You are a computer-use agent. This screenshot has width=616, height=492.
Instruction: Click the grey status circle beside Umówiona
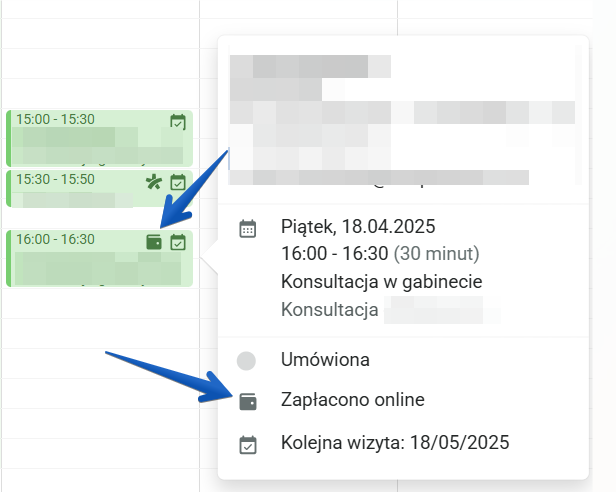click(x=246, y=361)
